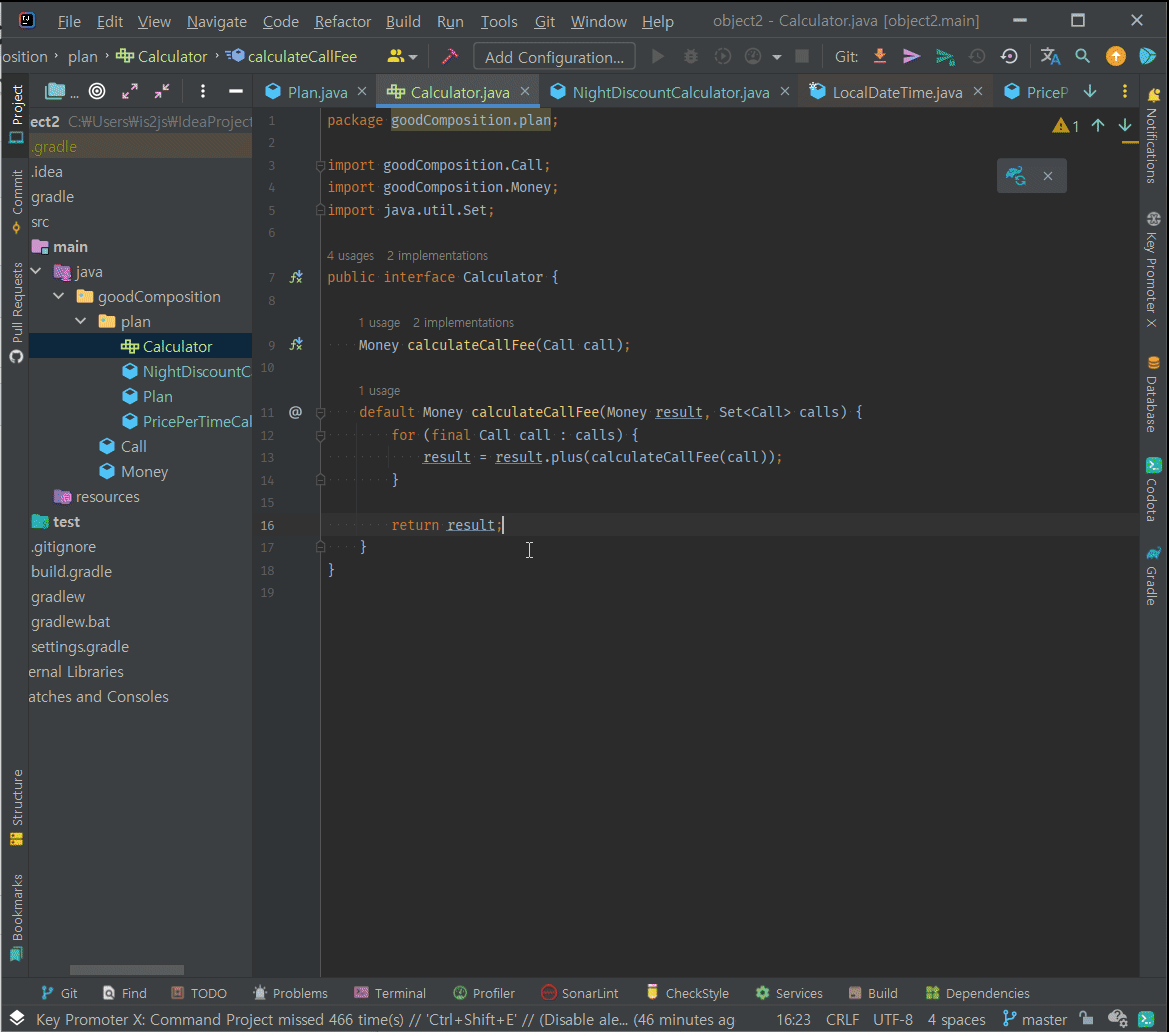Click the Add Configuration button
This screenshot has width=1169, height=1032.
(x=554, y=57)
